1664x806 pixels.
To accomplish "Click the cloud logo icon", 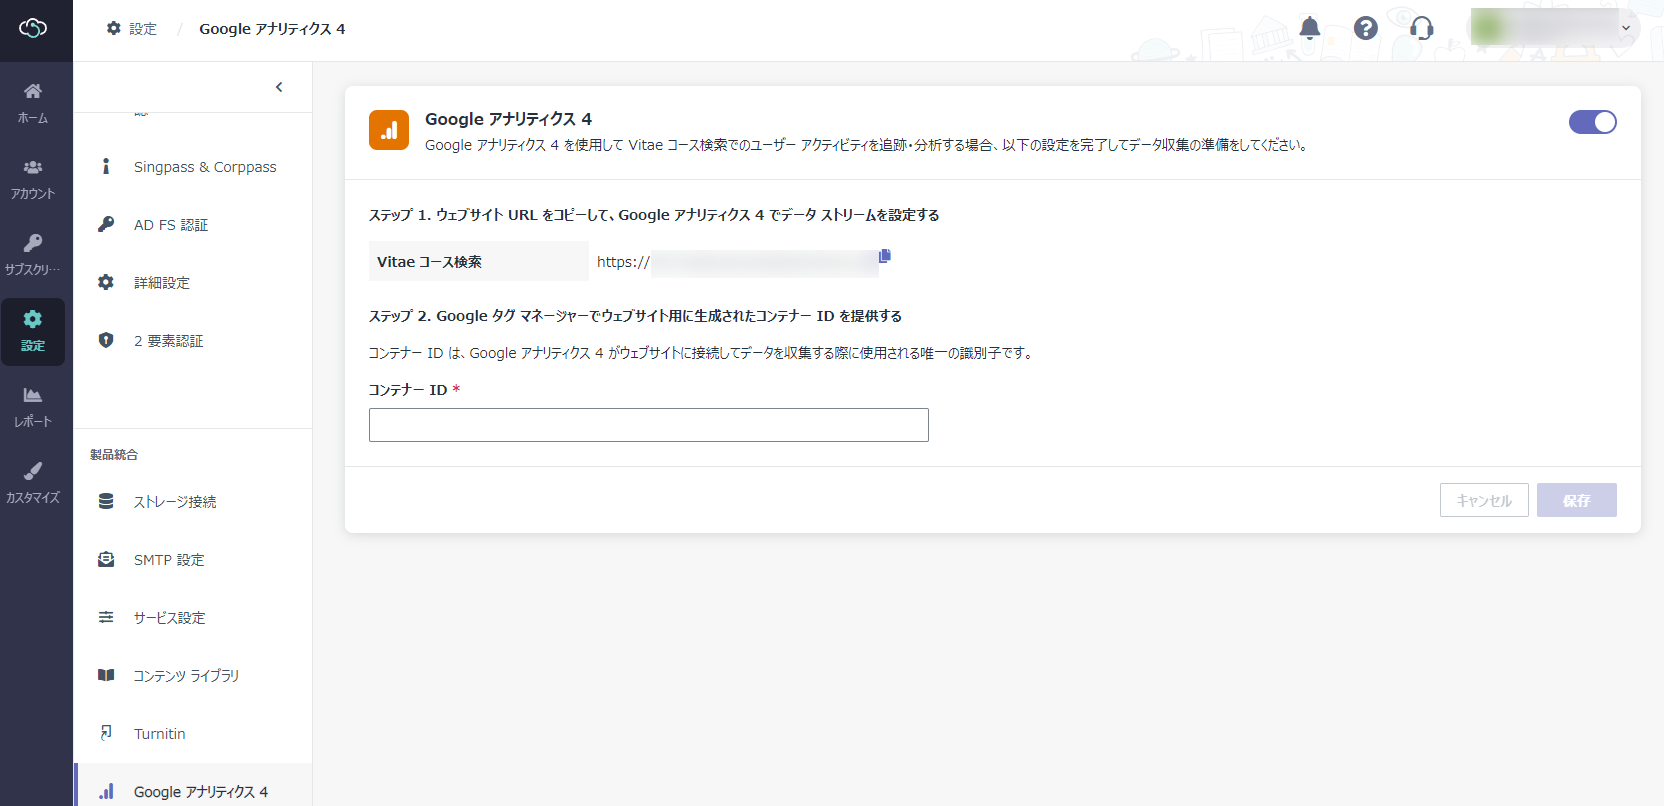I will 33,28.
